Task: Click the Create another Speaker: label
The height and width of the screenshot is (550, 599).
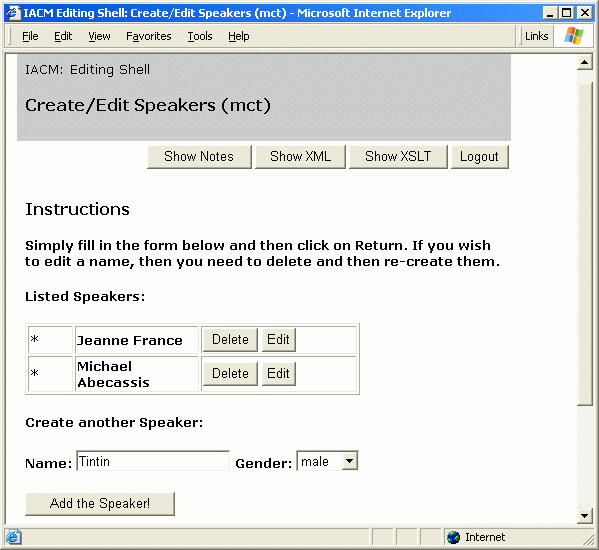Action: pos(114,423)
